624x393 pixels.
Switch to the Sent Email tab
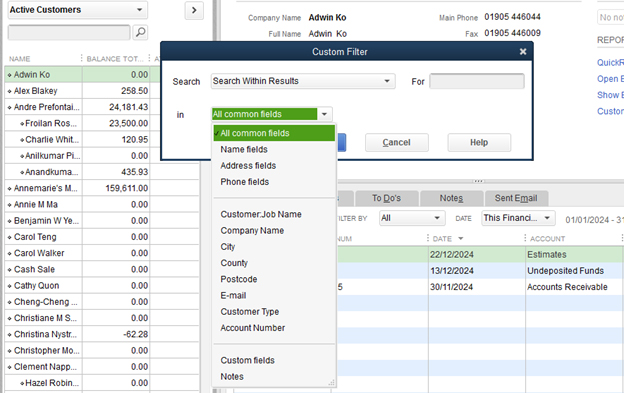click(x=516, y=198)
